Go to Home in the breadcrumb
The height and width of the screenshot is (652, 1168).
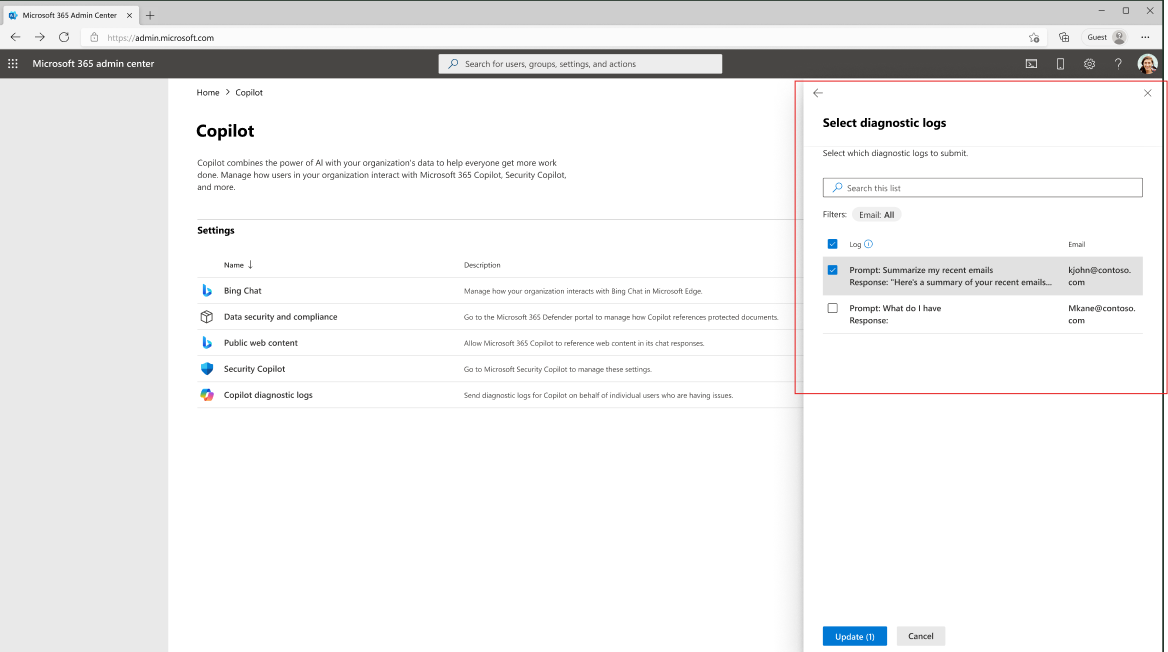(x=208, y=92)
